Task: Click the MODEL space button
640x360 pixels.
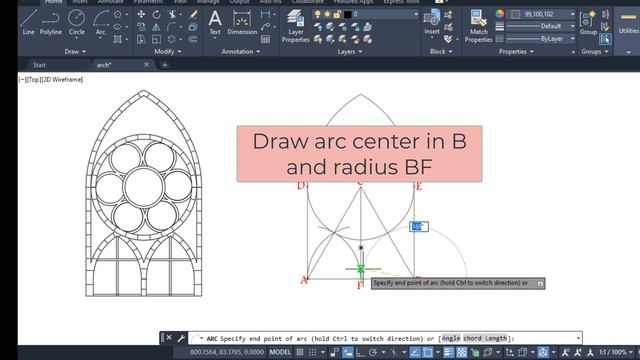Action: tap(280, 352)
